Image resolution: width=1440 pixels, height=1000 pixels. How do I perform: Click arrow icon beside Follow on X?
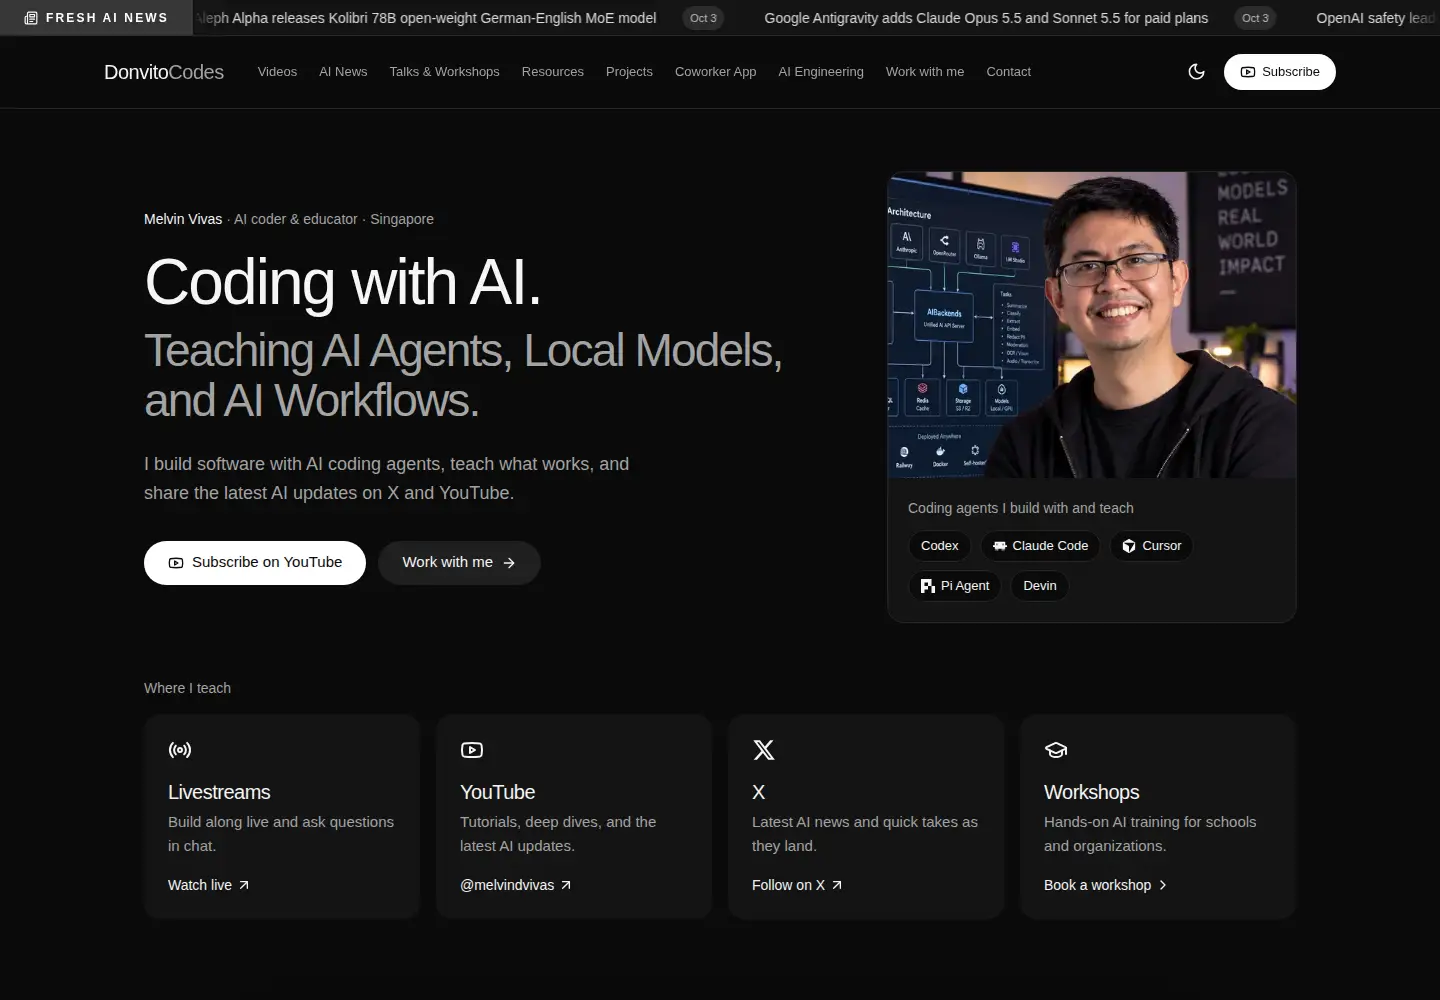(x=837, y=885)
